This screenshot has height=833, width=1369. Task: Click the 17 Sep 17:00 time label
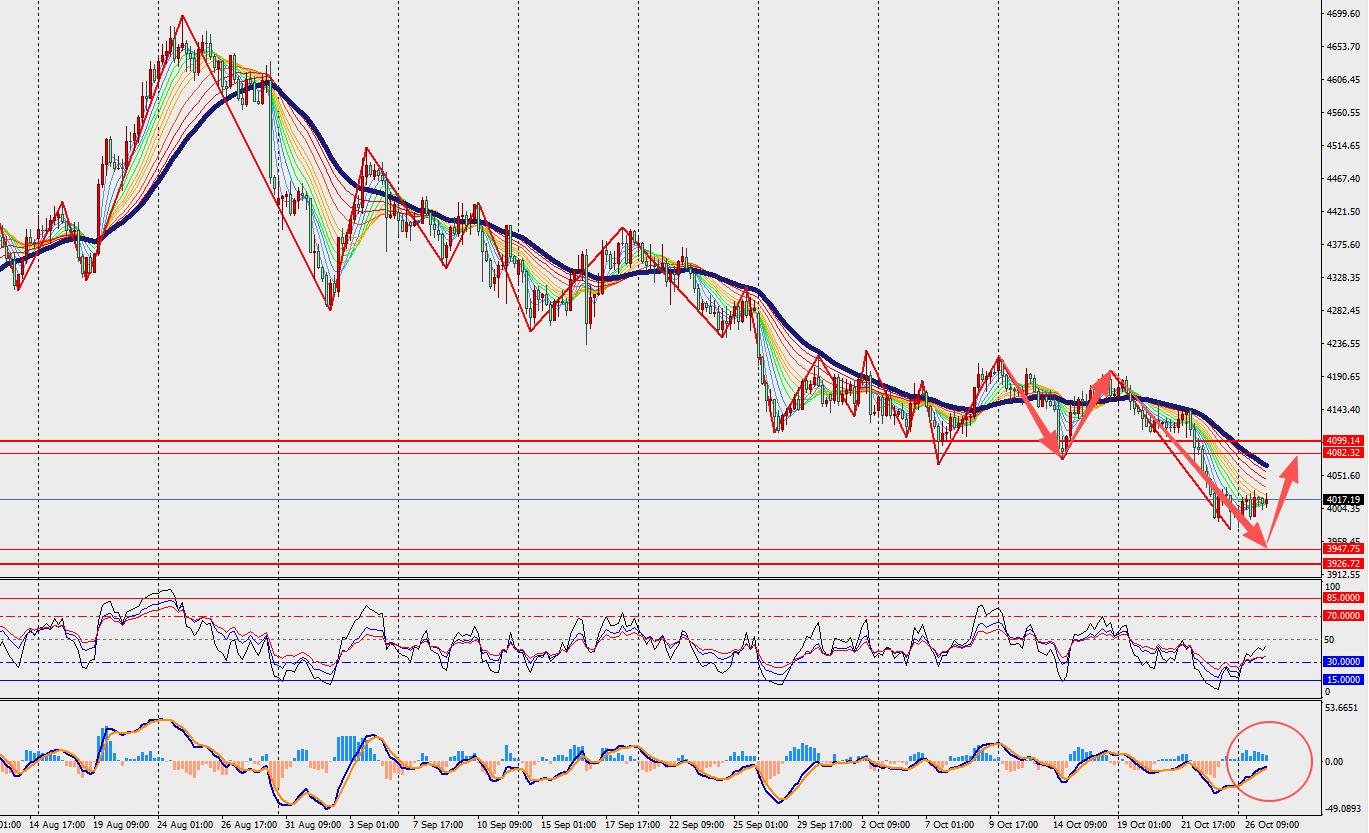point(632,826)
